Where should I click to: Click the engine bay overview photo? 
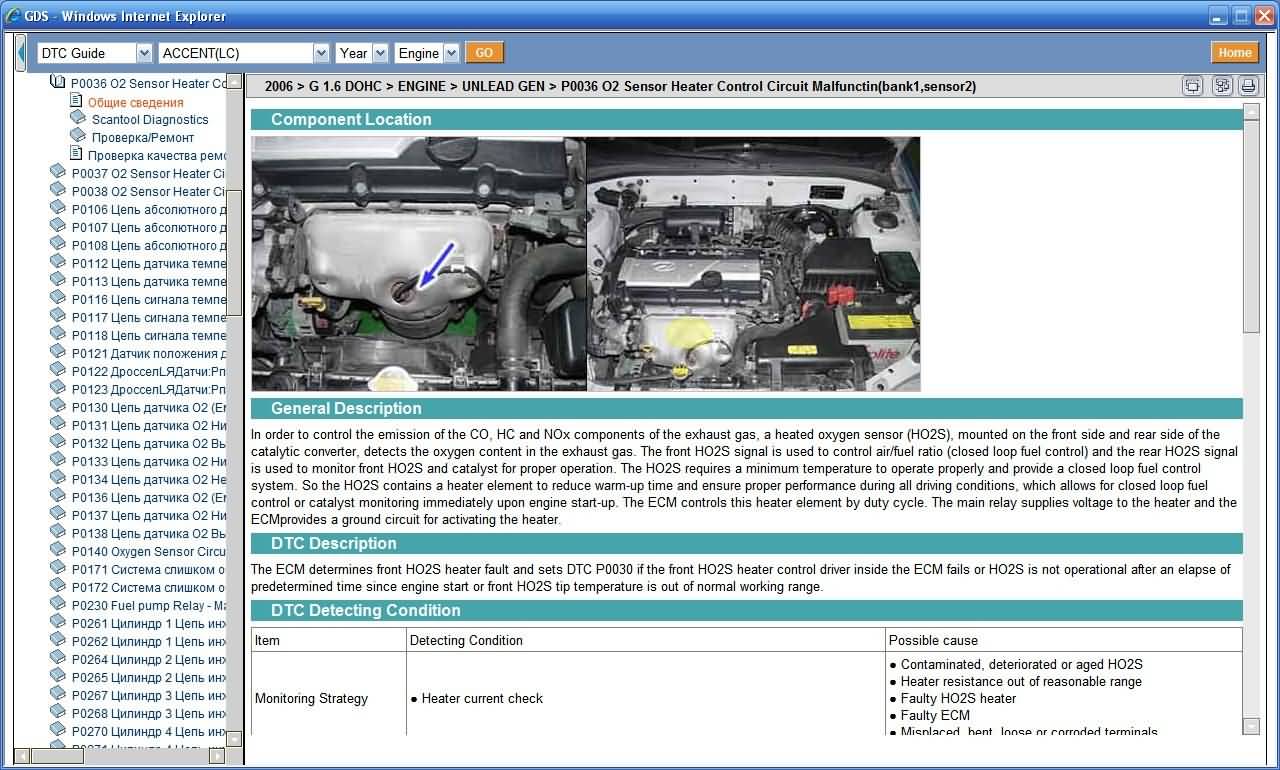(x=753, y=264)
